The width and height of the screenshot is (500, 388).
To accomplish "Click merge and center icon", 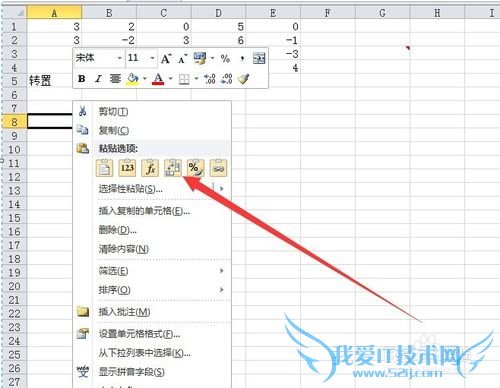I will pyautogui.click(x=259, y=58).
